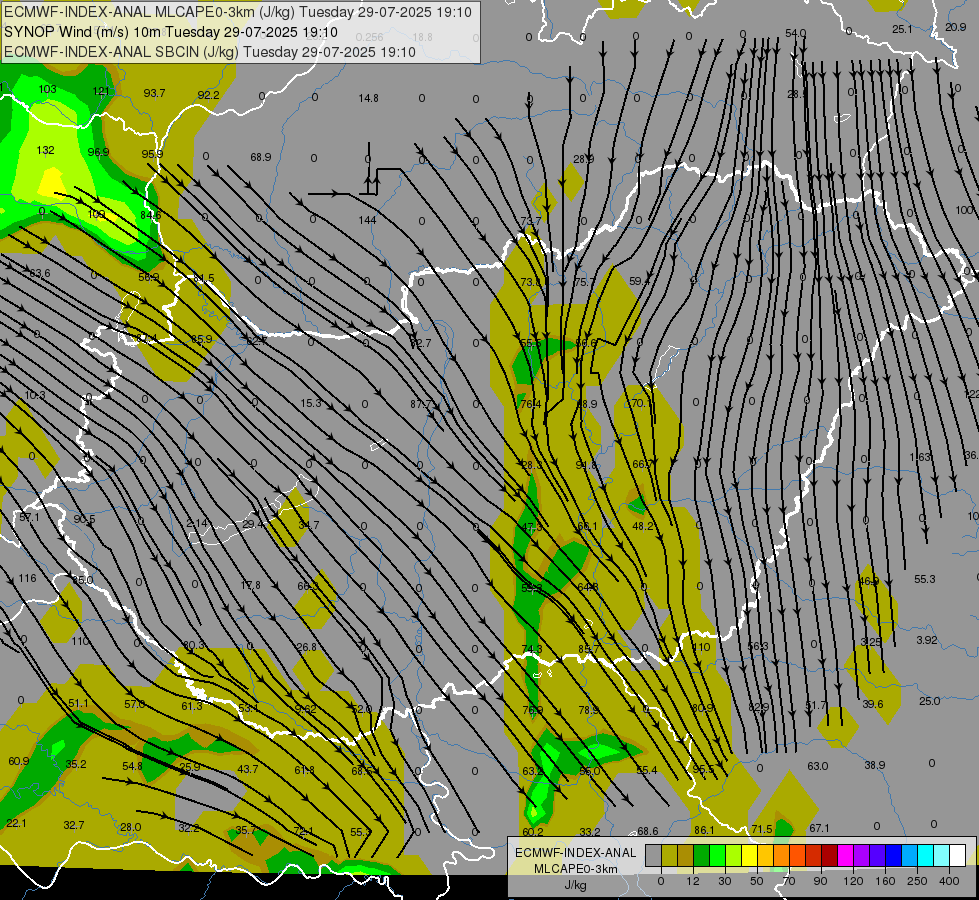The height and width of the screenshot is (900, 979).
Task: Click the legend tick label 250
Action: pyautogui.click(x=917, y=881)
